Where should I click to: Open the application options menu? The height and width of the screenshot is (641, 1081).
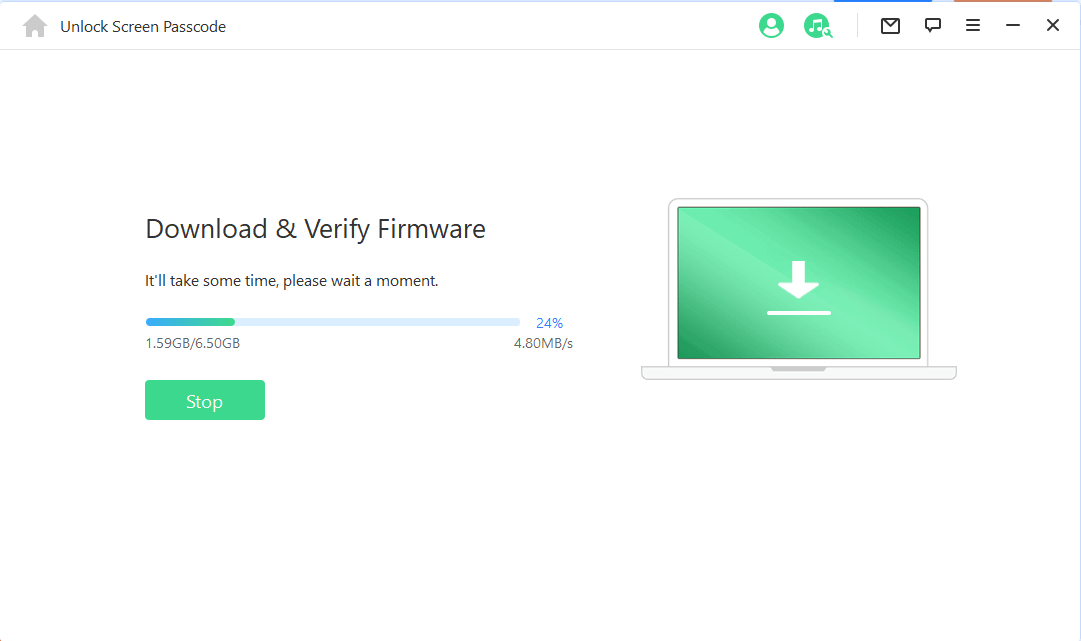972,25
